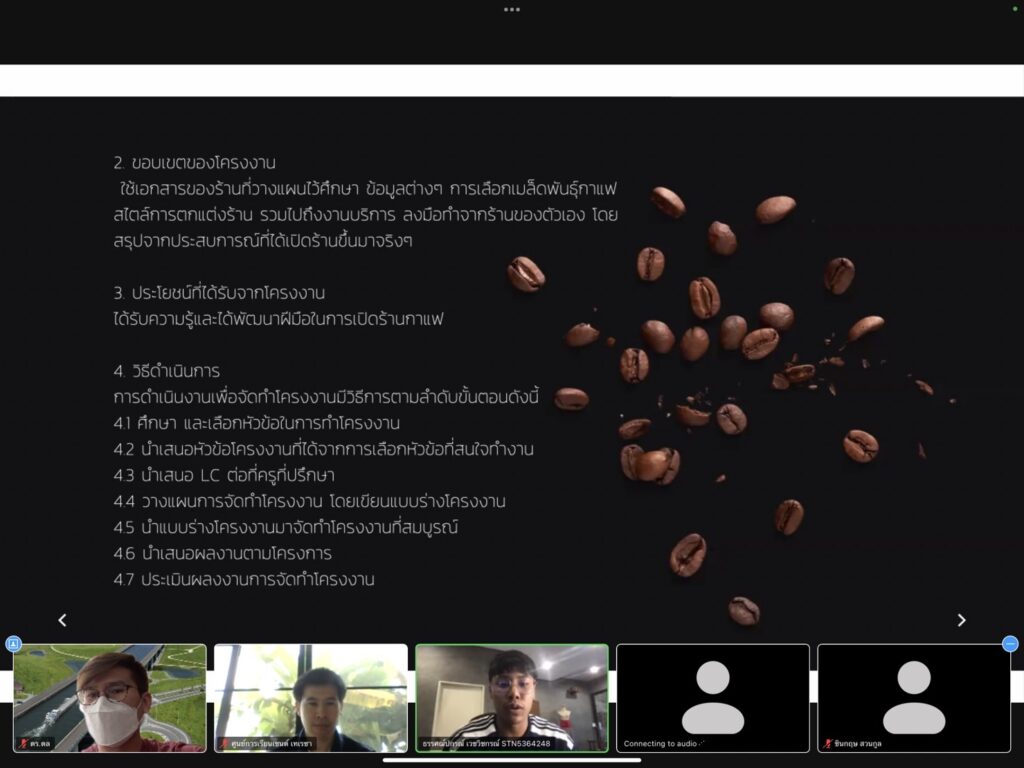The width and height of the screenshot is (1024, 768).
Task: Click the 'Connecting to audio' status label
Action: (x=663, y=744)
